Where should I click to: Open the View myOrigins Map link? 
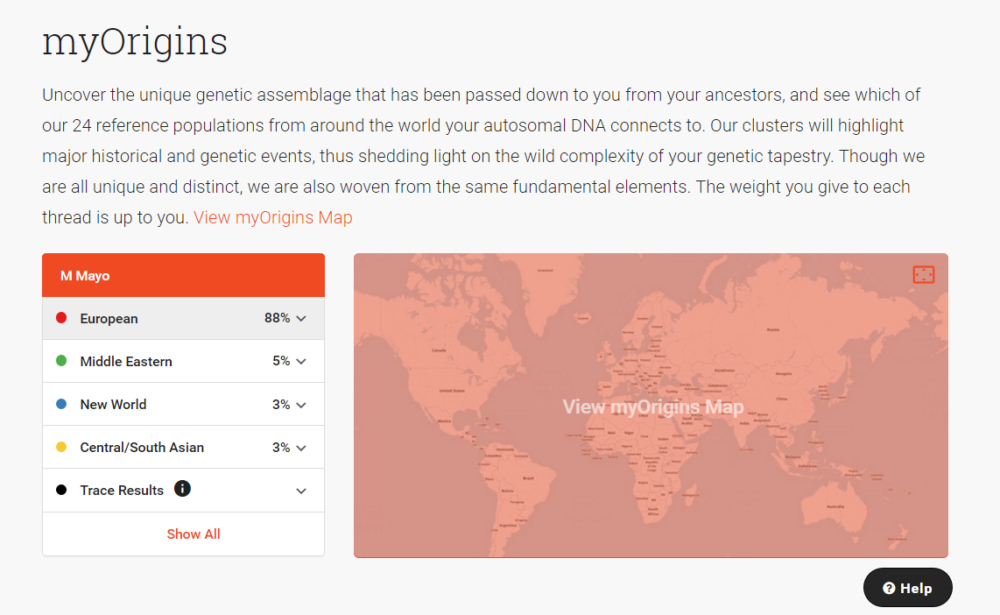coord(272,217)
